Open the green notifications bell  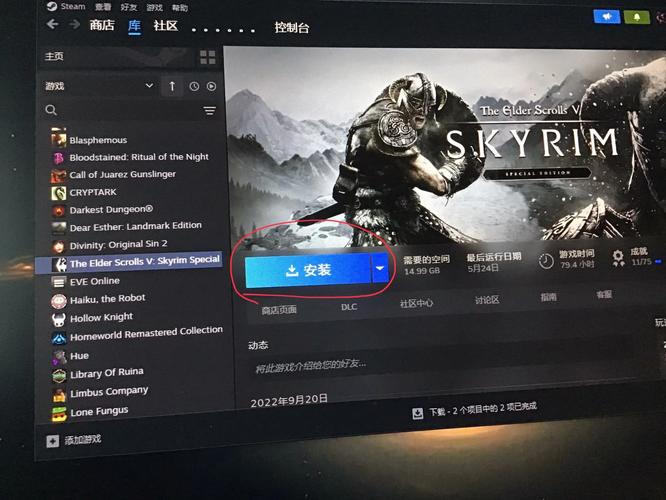[x=636, y=17]
